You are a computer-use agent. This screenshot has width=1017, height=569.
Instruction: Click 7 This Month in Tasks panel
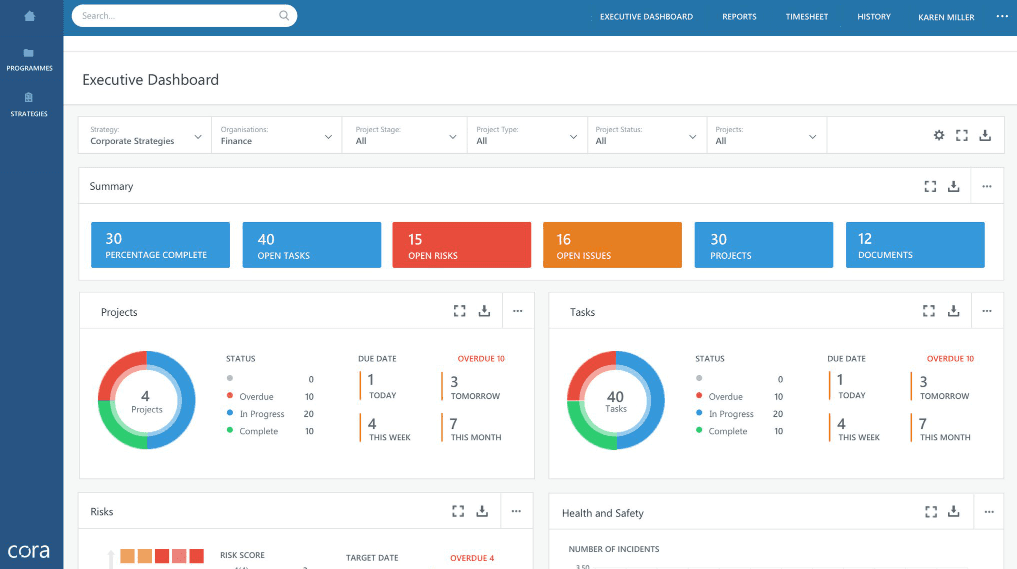click(x=941, y=428)
